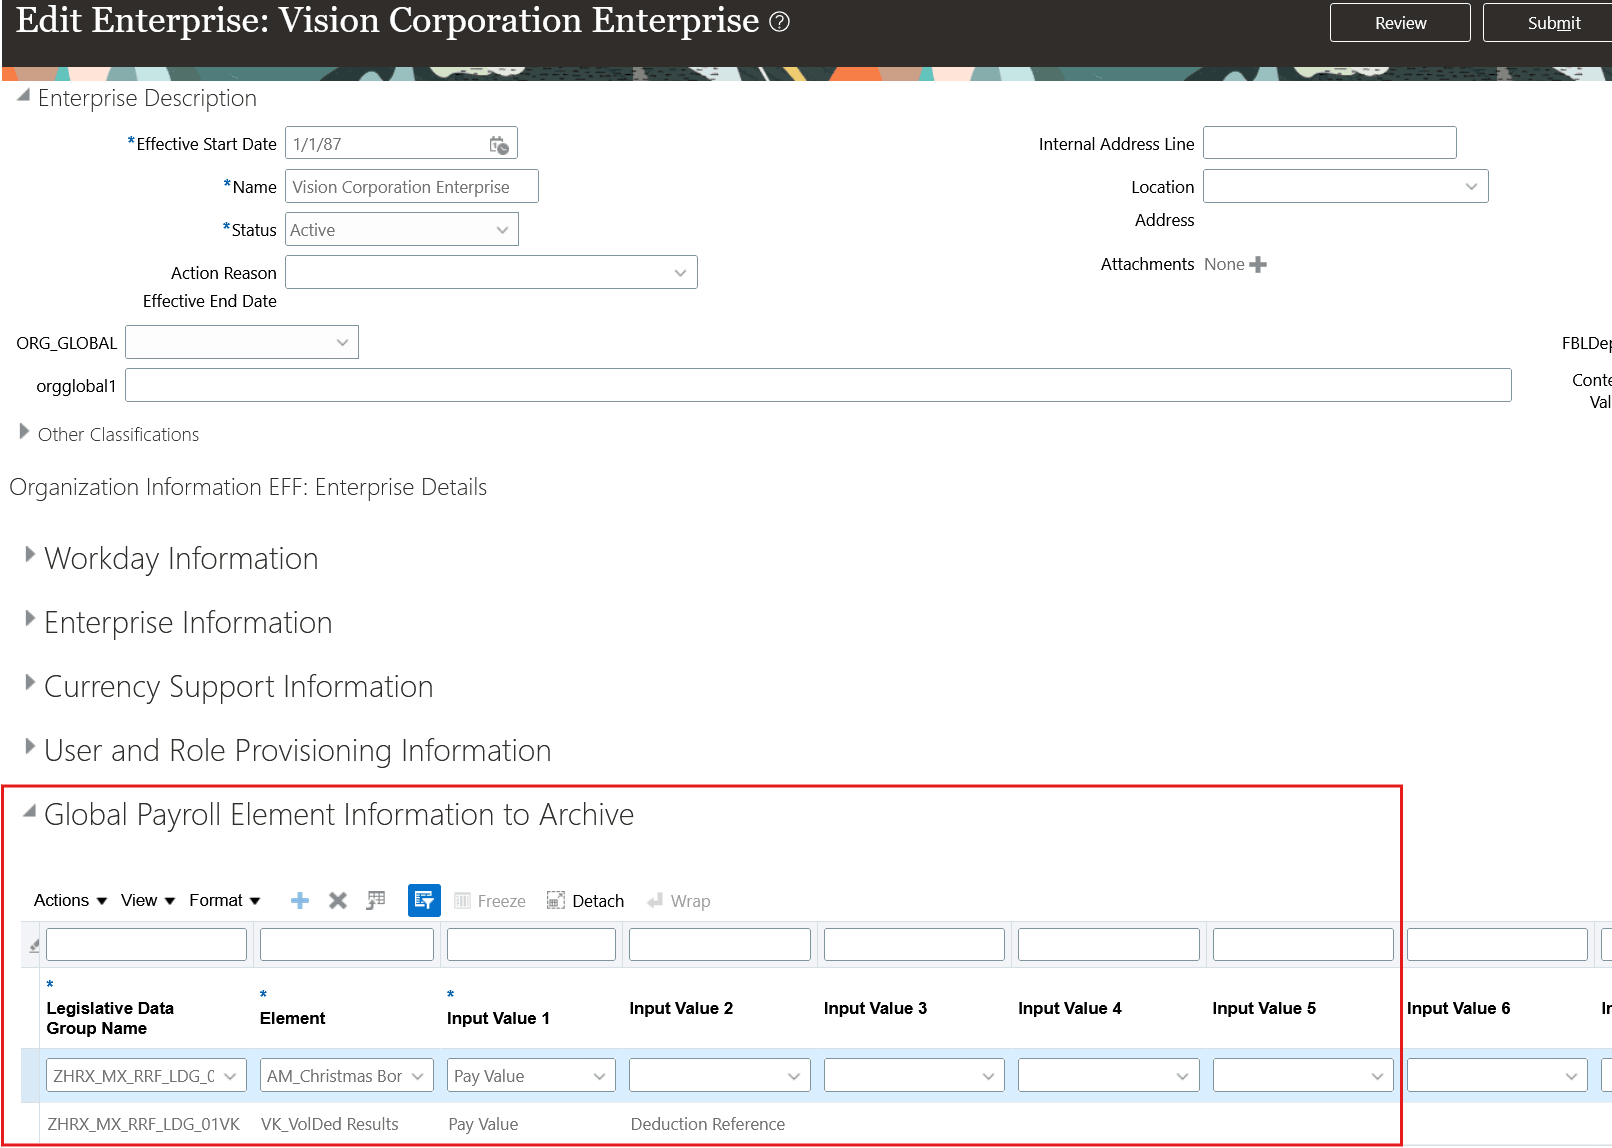Expand Other Classifications section
The height and width of the screenshot is (1148, 1612).
coord(24,432)
